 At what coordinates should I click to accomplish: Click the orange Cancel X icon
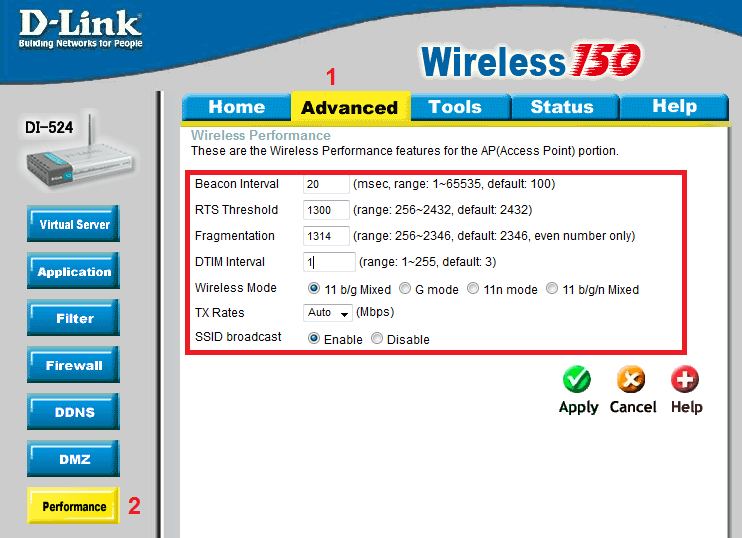tap(631, 379)
